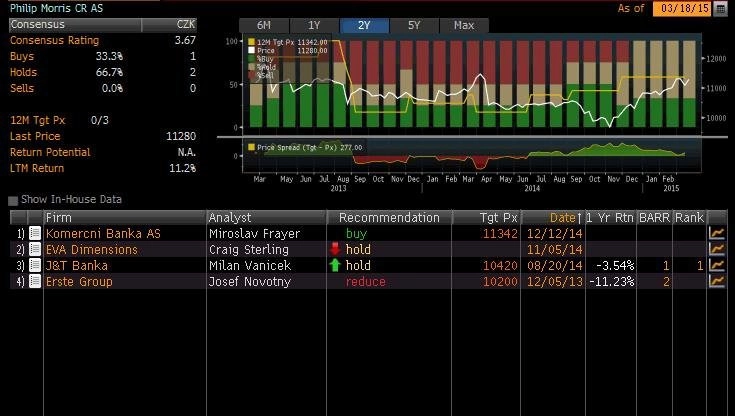The image size is (735, 416).
Task: Open Erste Group report document icon
Action: [35, 281]
